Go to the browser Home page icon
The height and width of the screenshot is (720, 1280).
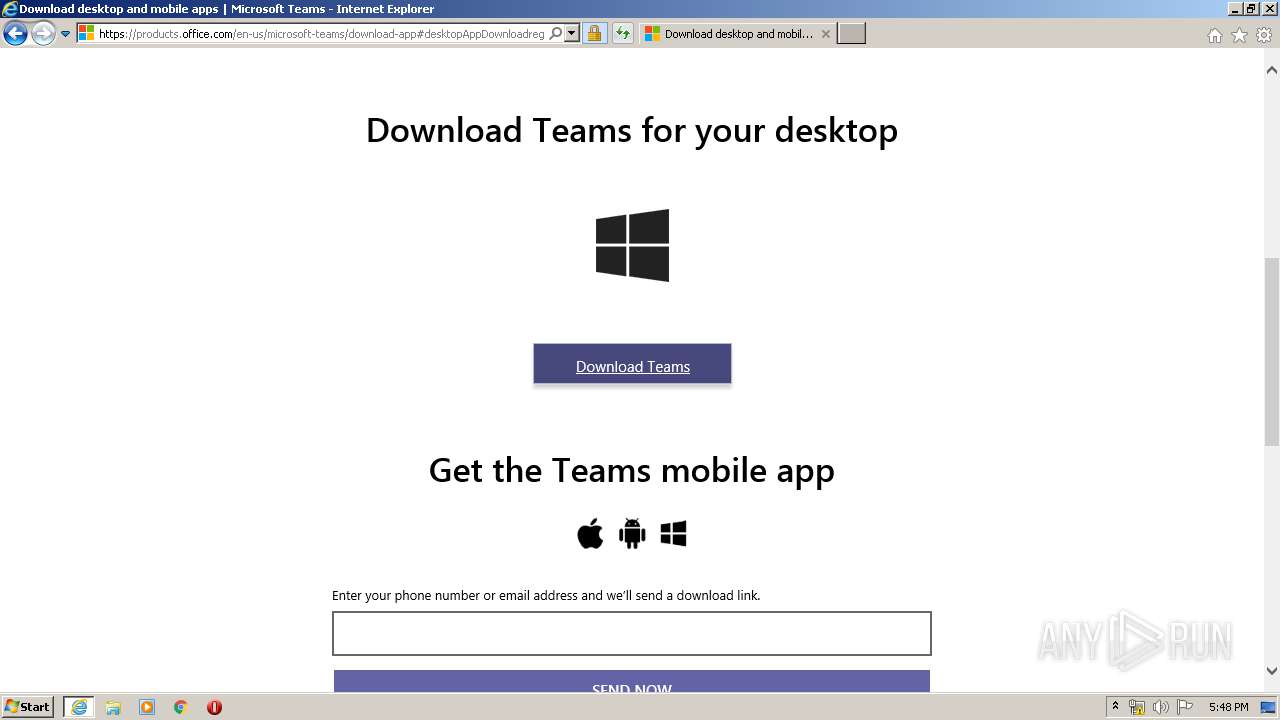pos(1214,35)
